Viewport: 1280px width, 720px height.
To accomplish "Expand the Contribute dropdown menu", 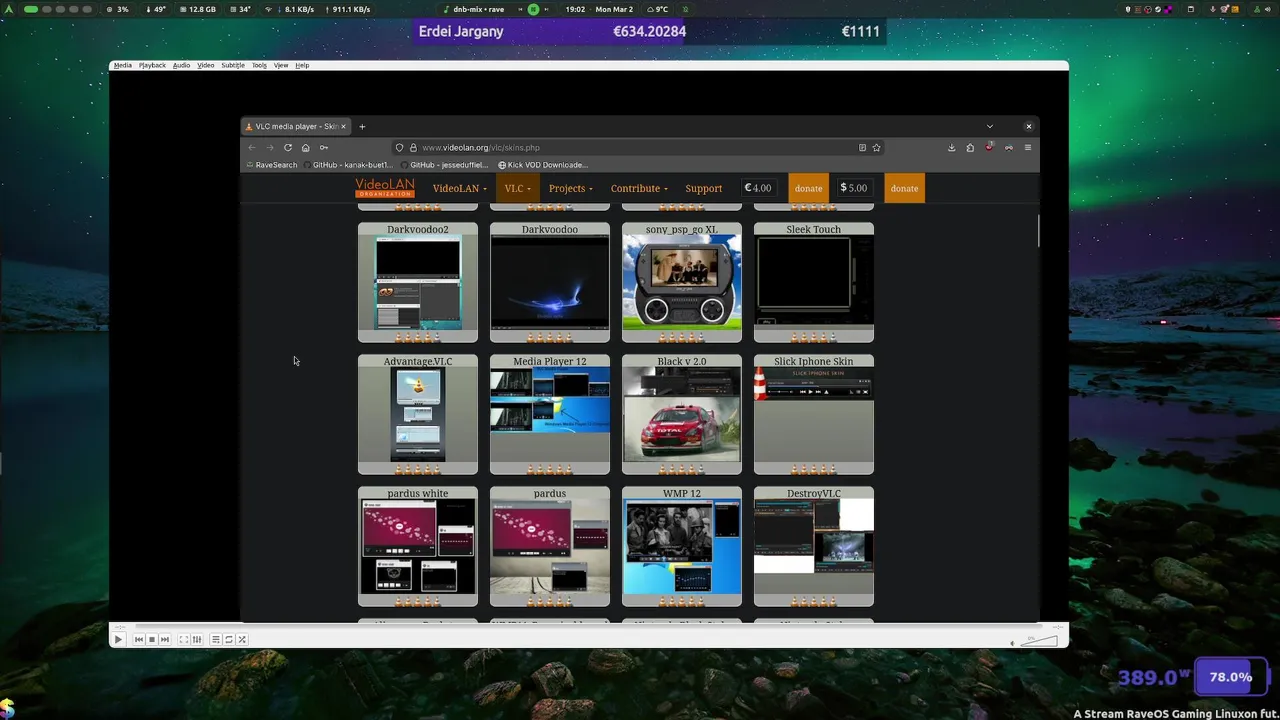I will pos(639,188).
